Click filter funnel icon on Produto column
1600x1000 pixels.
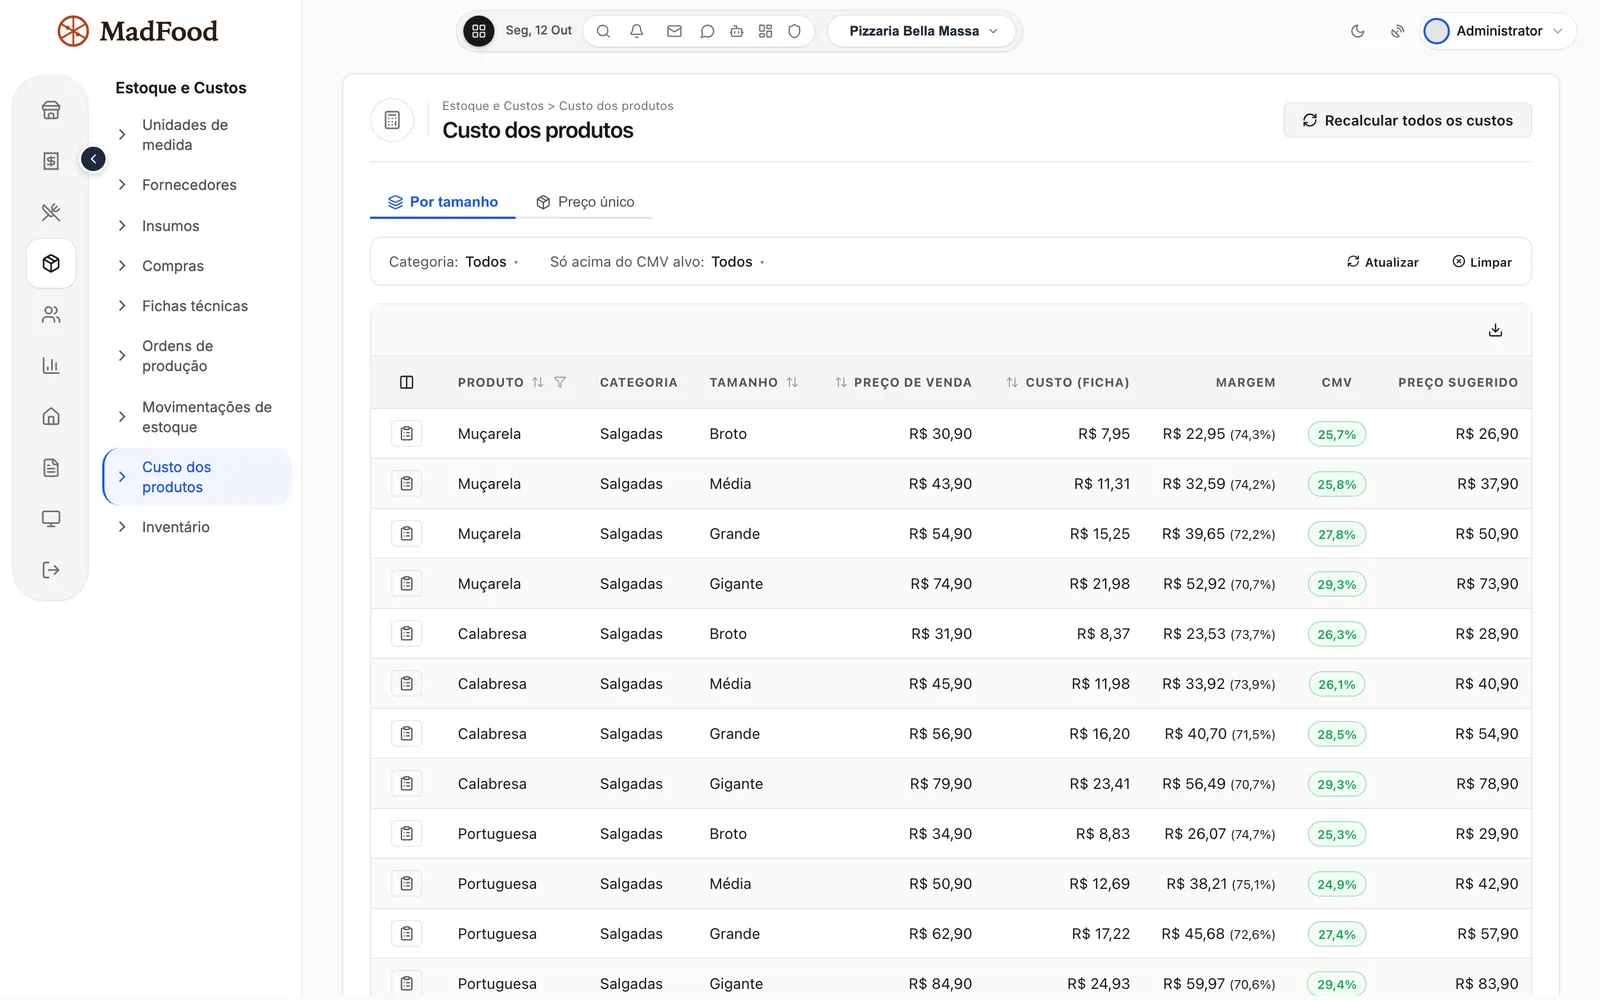[560, 382]
